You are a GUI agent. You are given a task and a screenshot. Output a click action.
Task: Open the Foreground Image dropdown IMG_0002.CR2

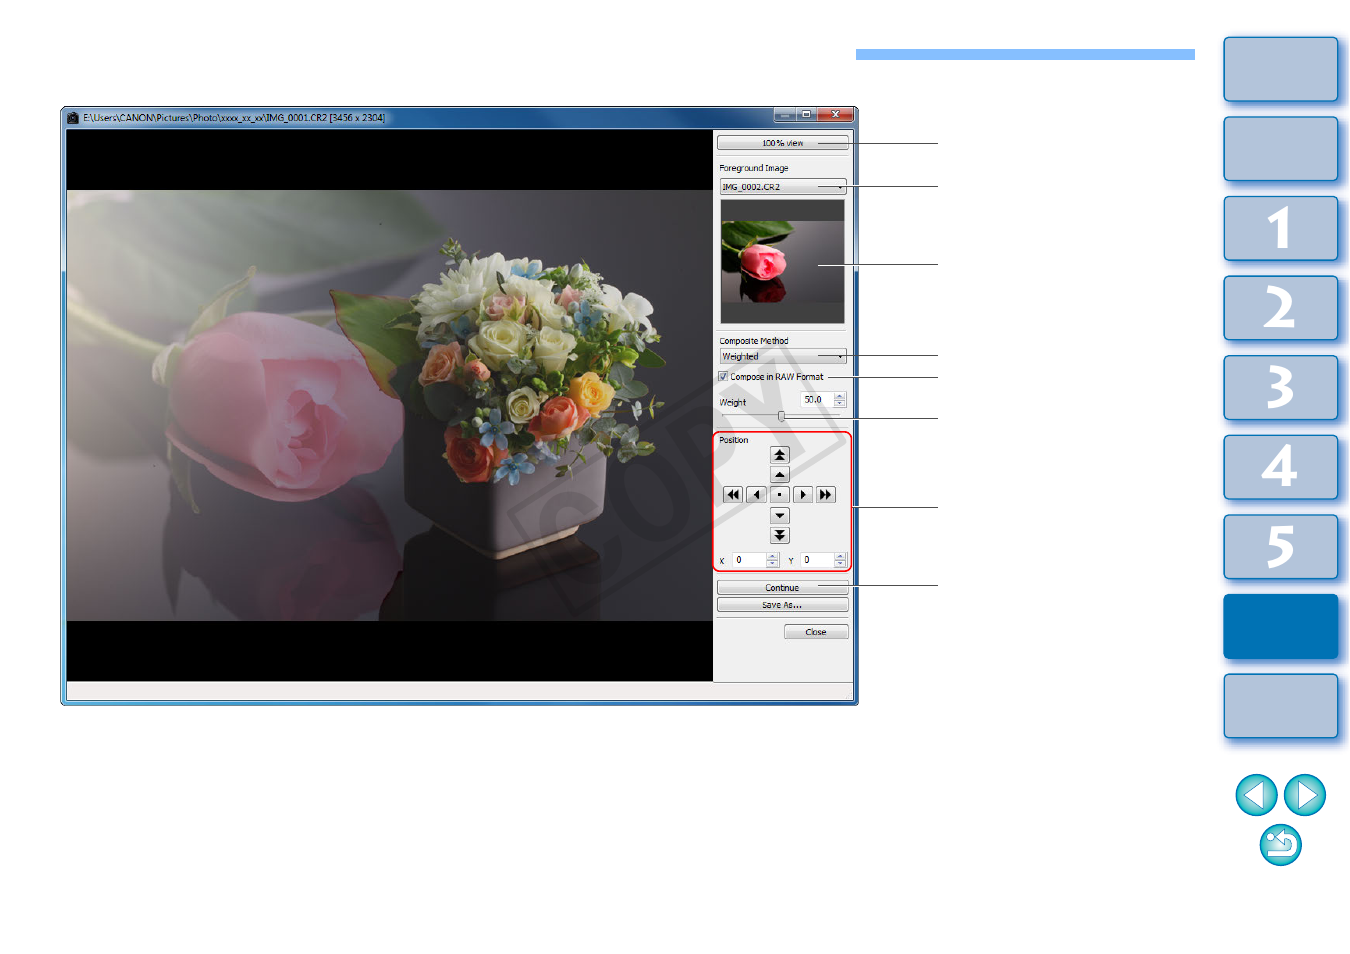coord(783,187)
